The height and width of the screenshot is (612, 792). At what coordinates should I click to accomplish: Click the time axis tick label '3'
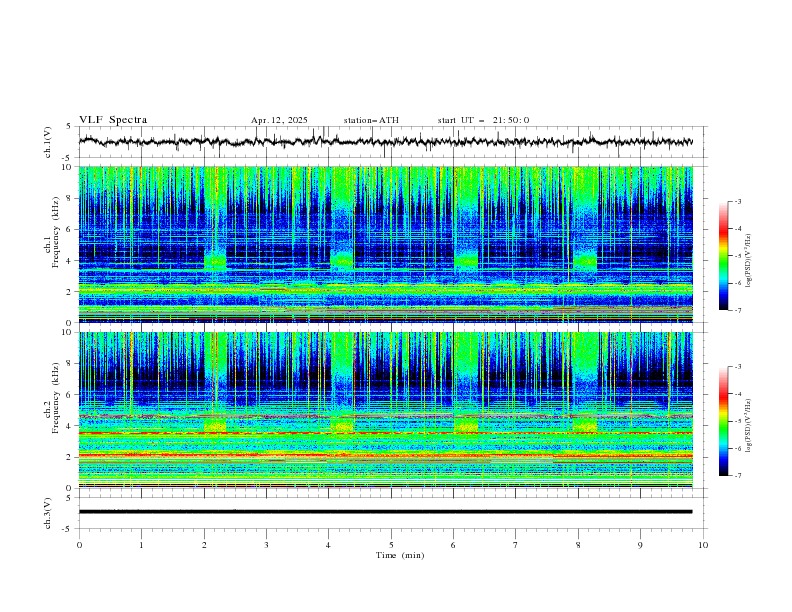tap(266, 545)
